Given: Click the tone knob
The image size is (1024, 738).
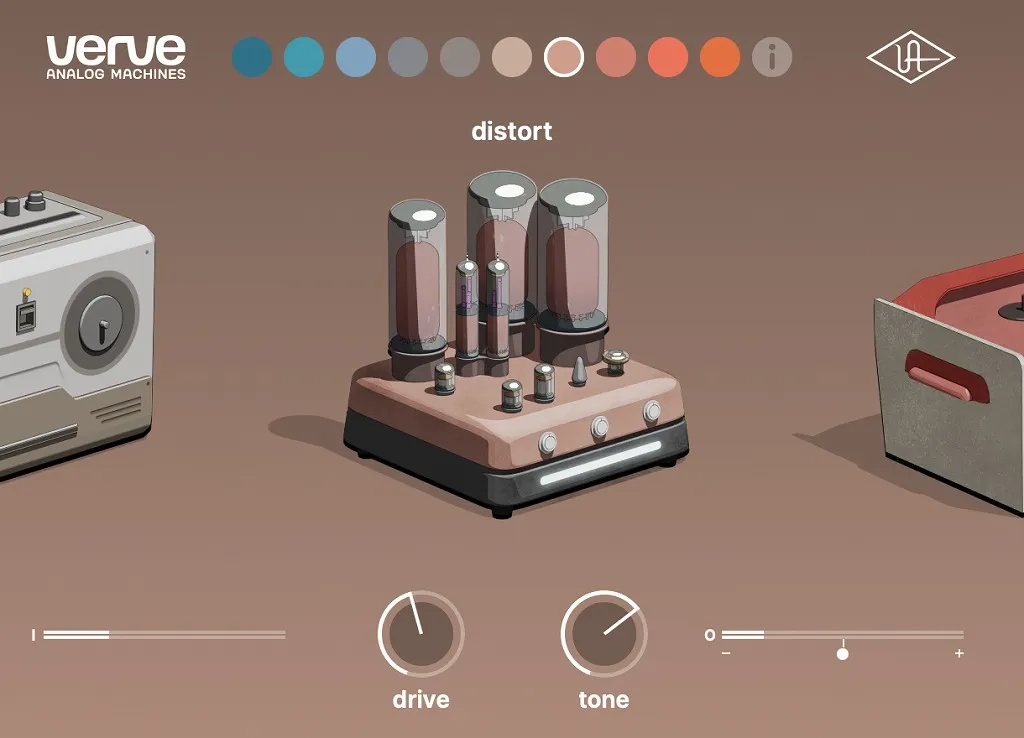Looking at the screenshot, I should pos(604,635).
